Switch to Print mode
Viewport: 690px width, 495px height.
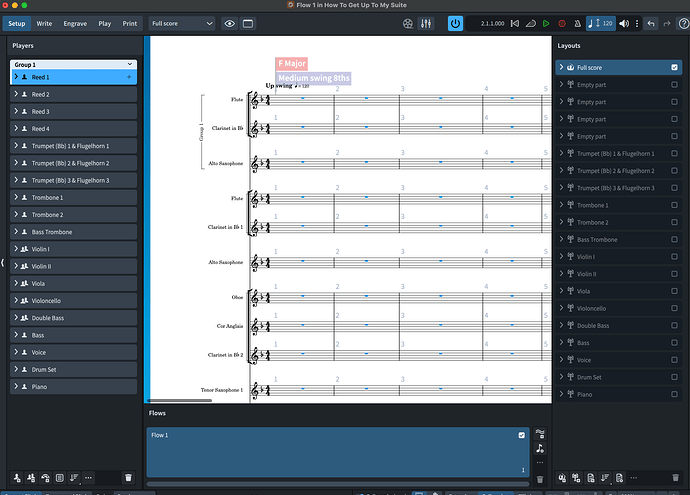(129, 24)
